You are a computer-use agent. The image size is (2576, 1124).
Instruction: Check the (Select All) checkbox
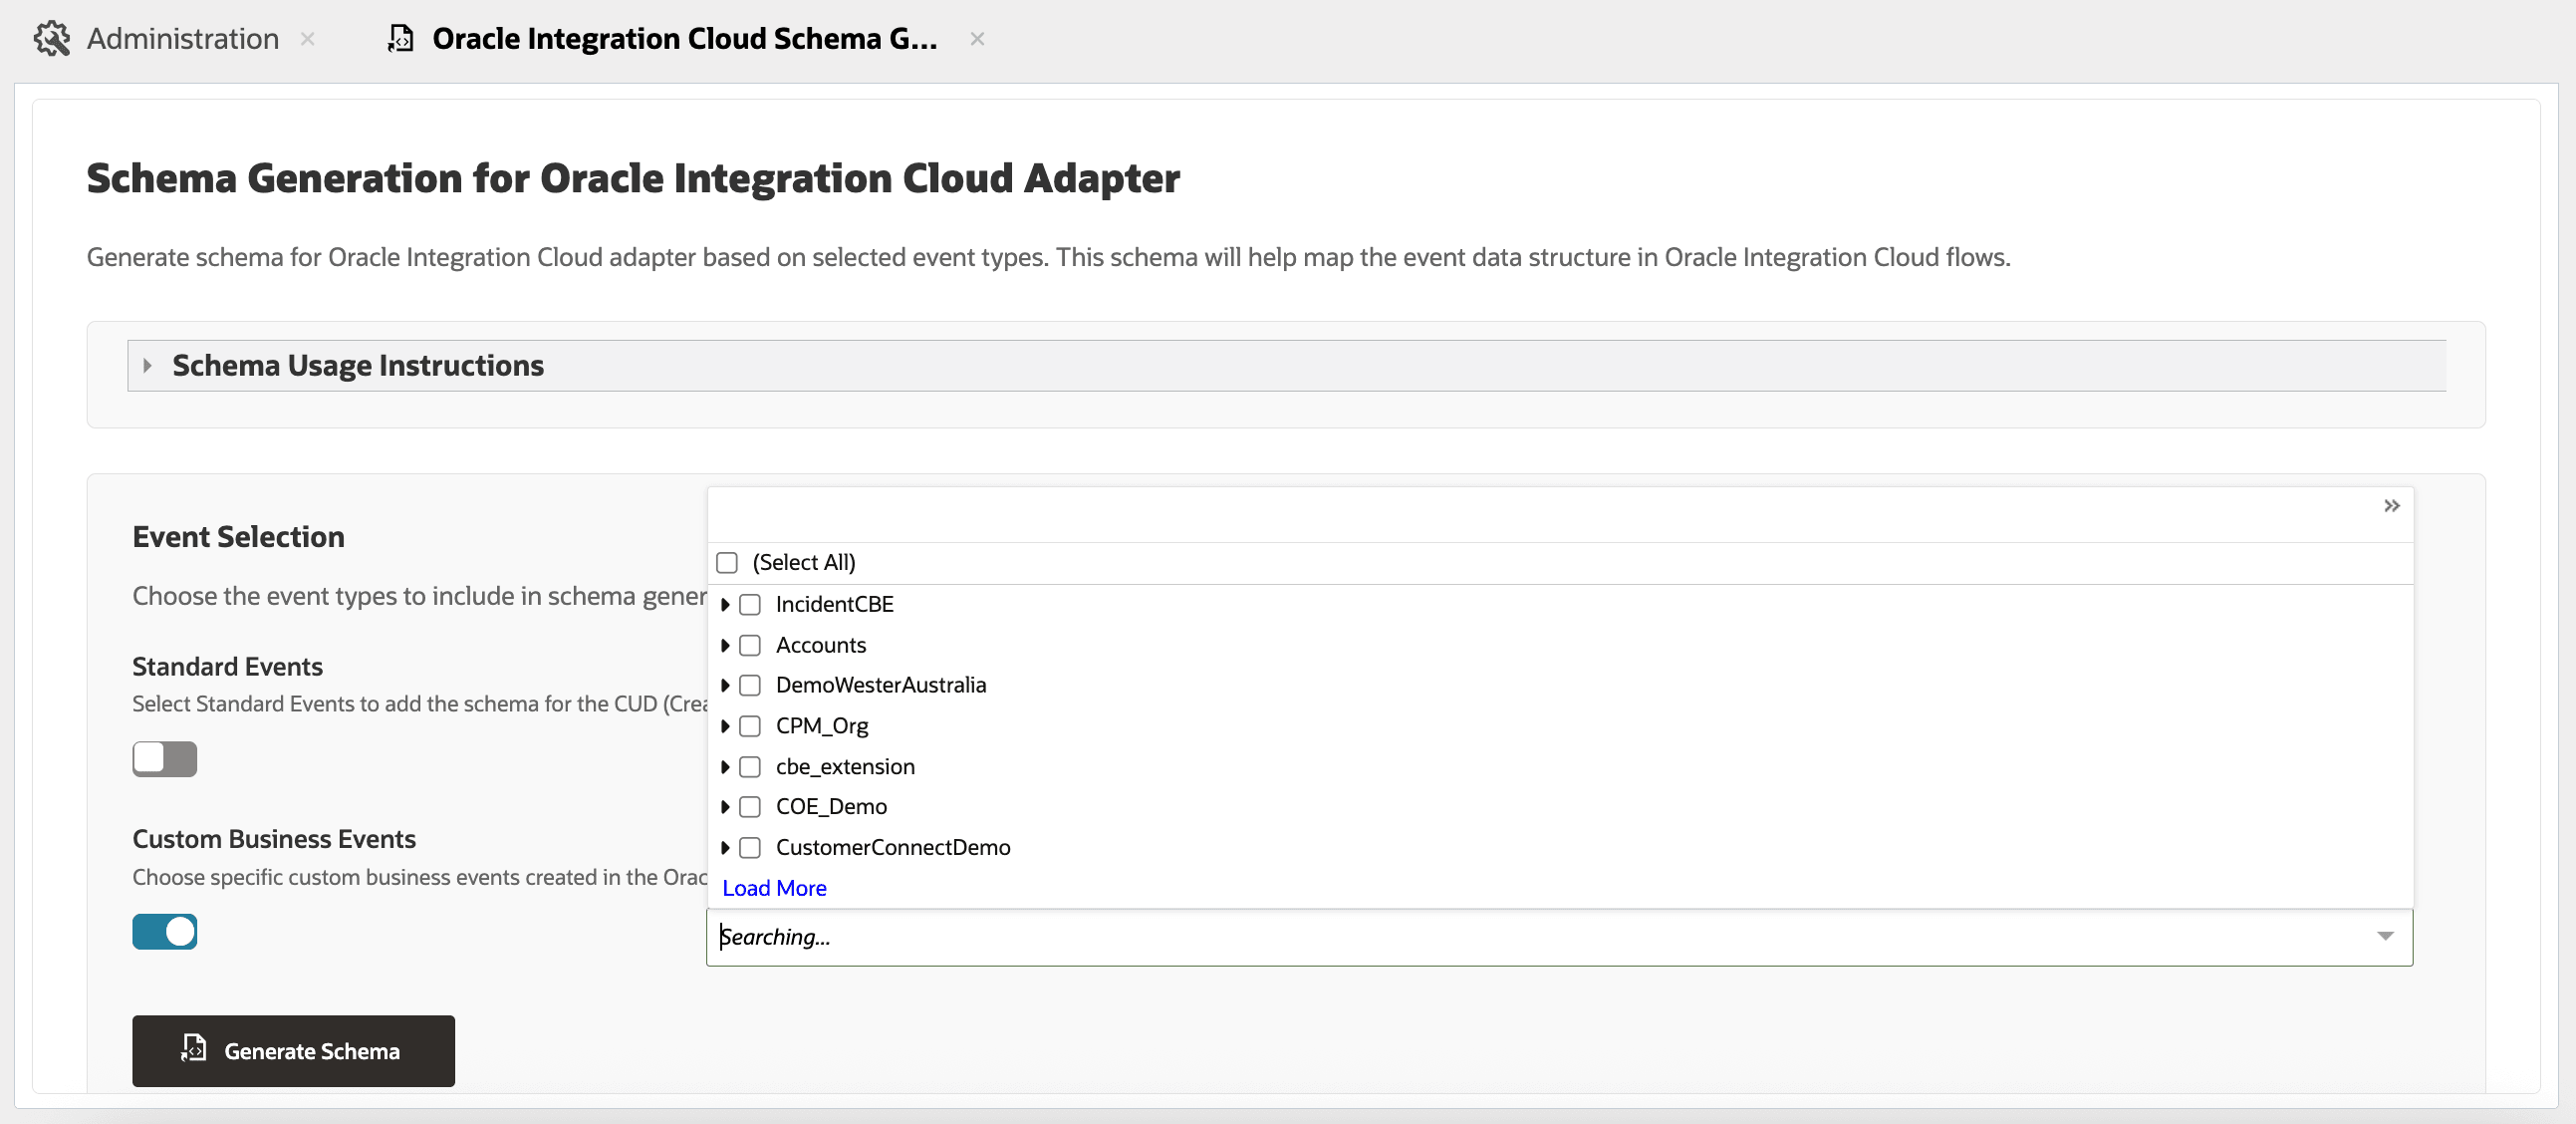tap(727, 563)
